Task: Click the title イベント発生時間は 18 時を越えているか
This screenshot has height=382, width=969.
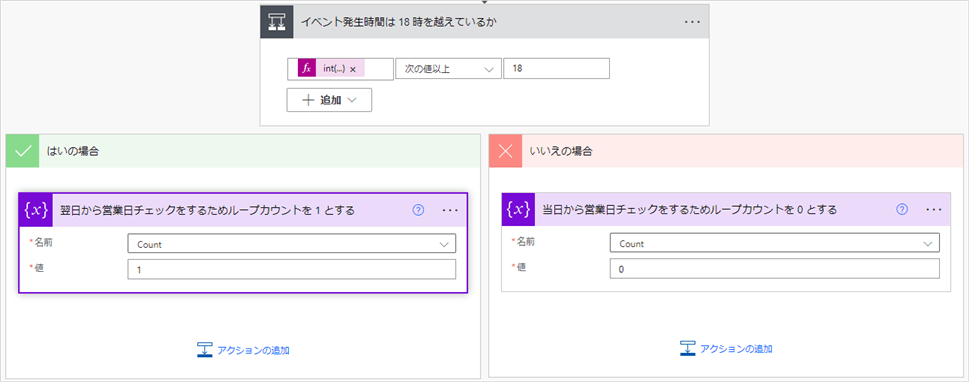Action: pyautogui.click(x=399, y=22)
